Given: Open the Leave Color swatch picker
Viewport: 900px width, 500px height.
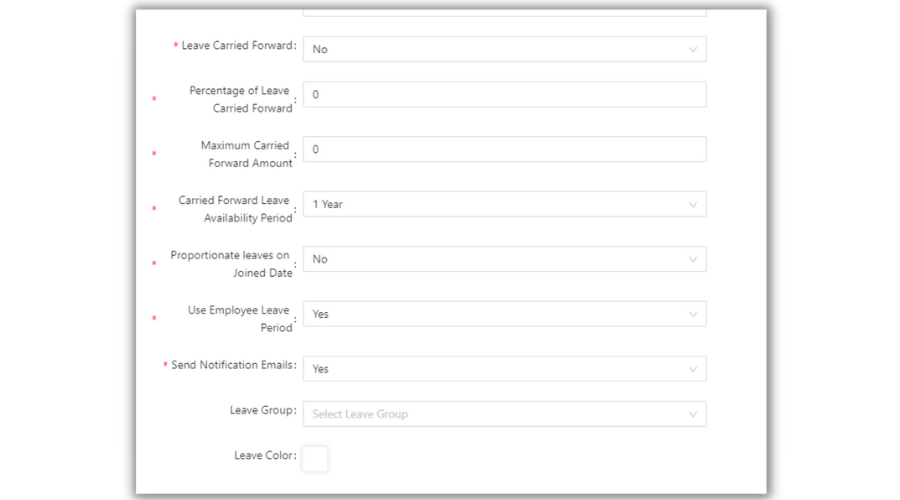Looking at the screenshot, I should 315,459.
